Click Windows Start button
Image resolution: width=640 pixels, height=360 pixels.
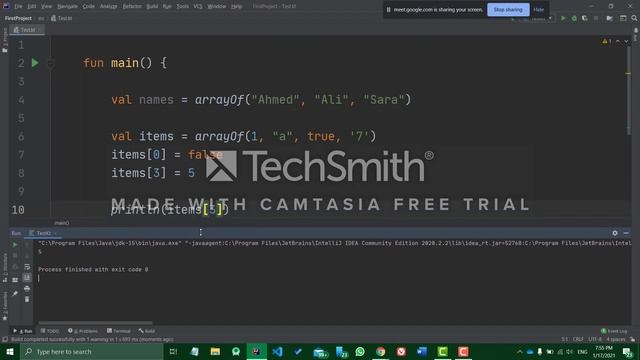click(10, 351)
